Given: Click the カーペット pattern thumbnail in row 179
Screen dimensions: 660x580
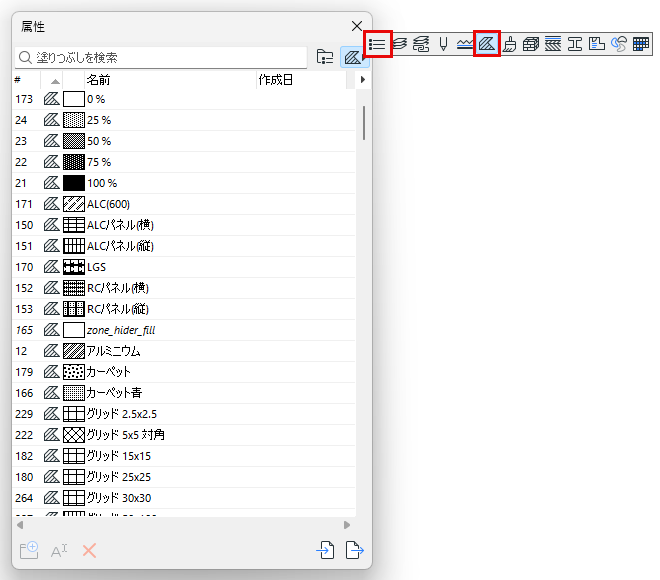Looking at the screenshot, I should point(74,372).
